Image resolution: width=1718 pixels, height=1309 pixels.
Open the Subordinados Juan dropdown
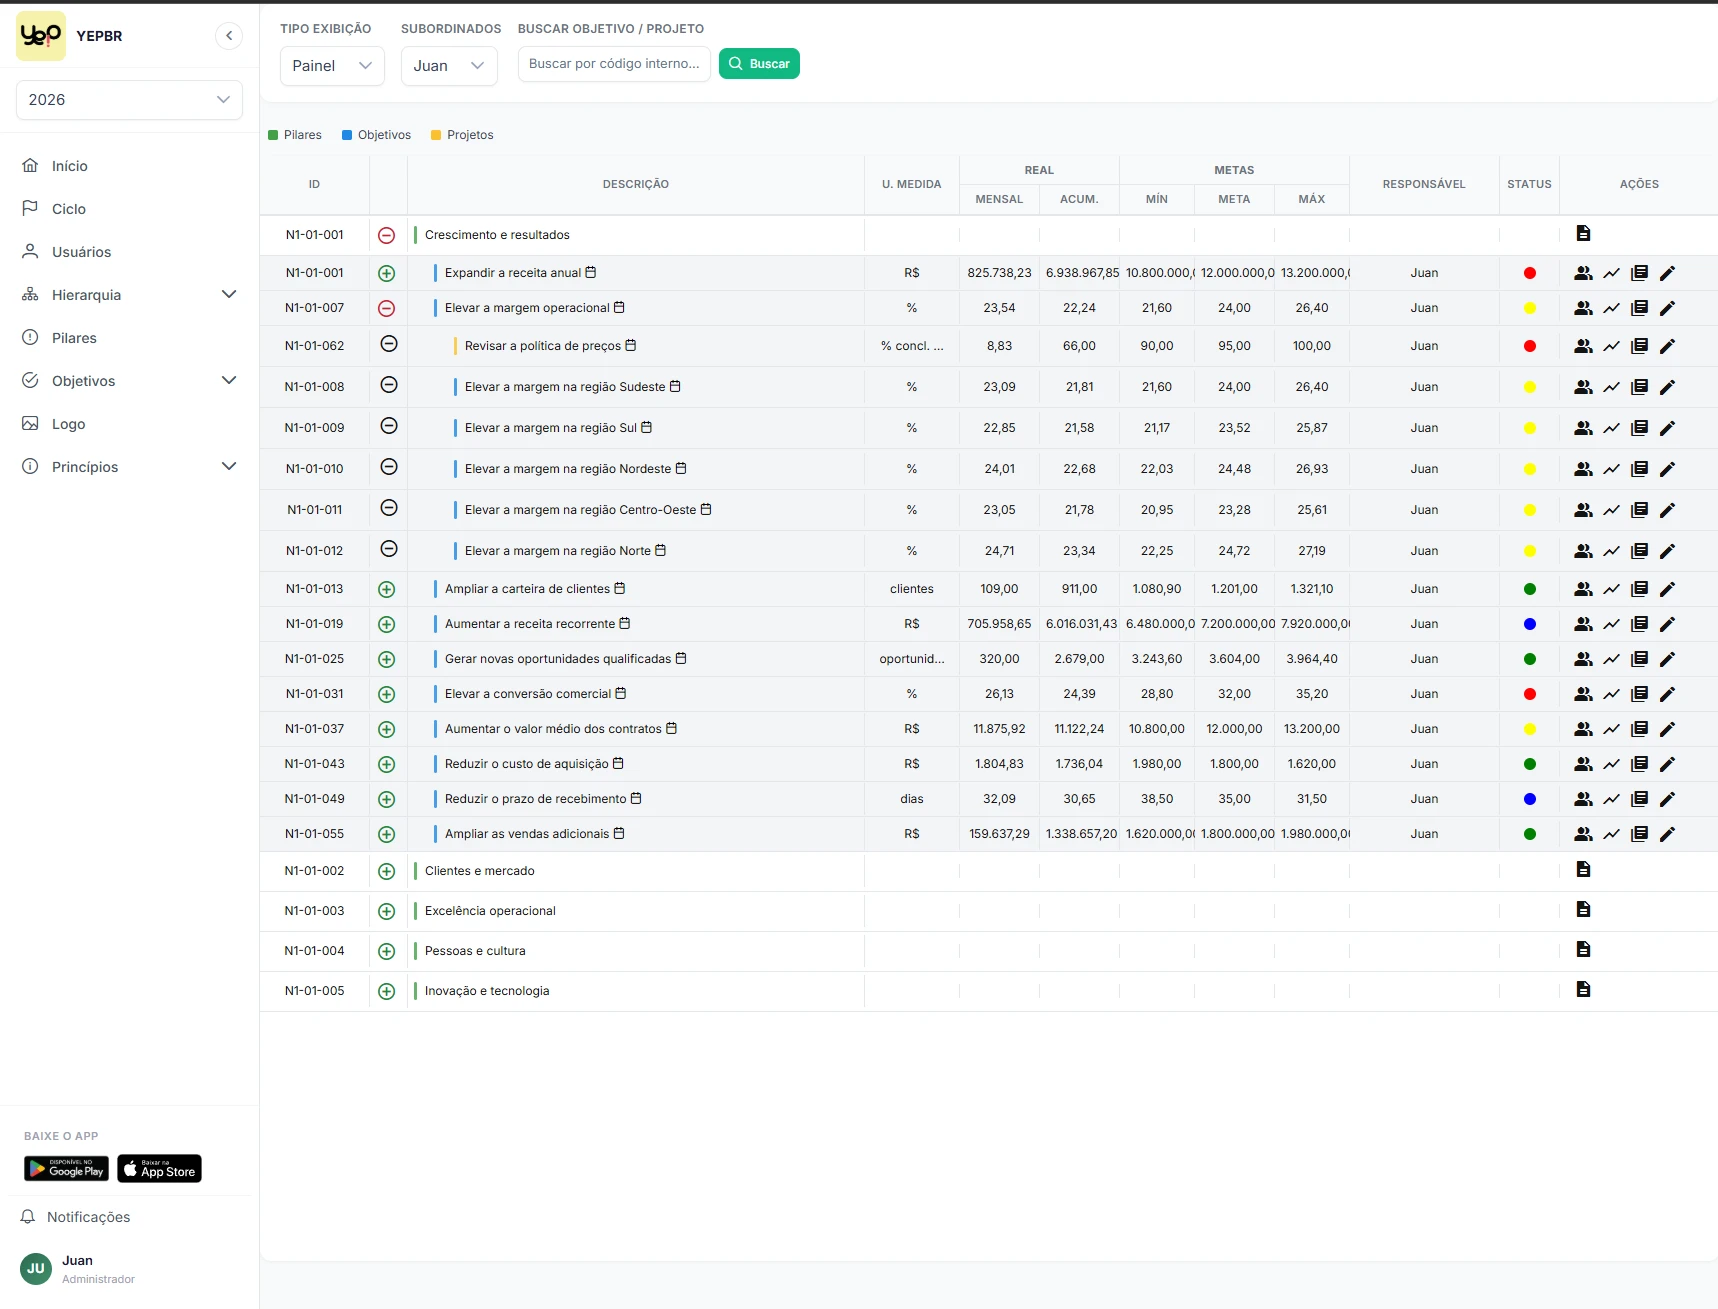pos(449,66)
